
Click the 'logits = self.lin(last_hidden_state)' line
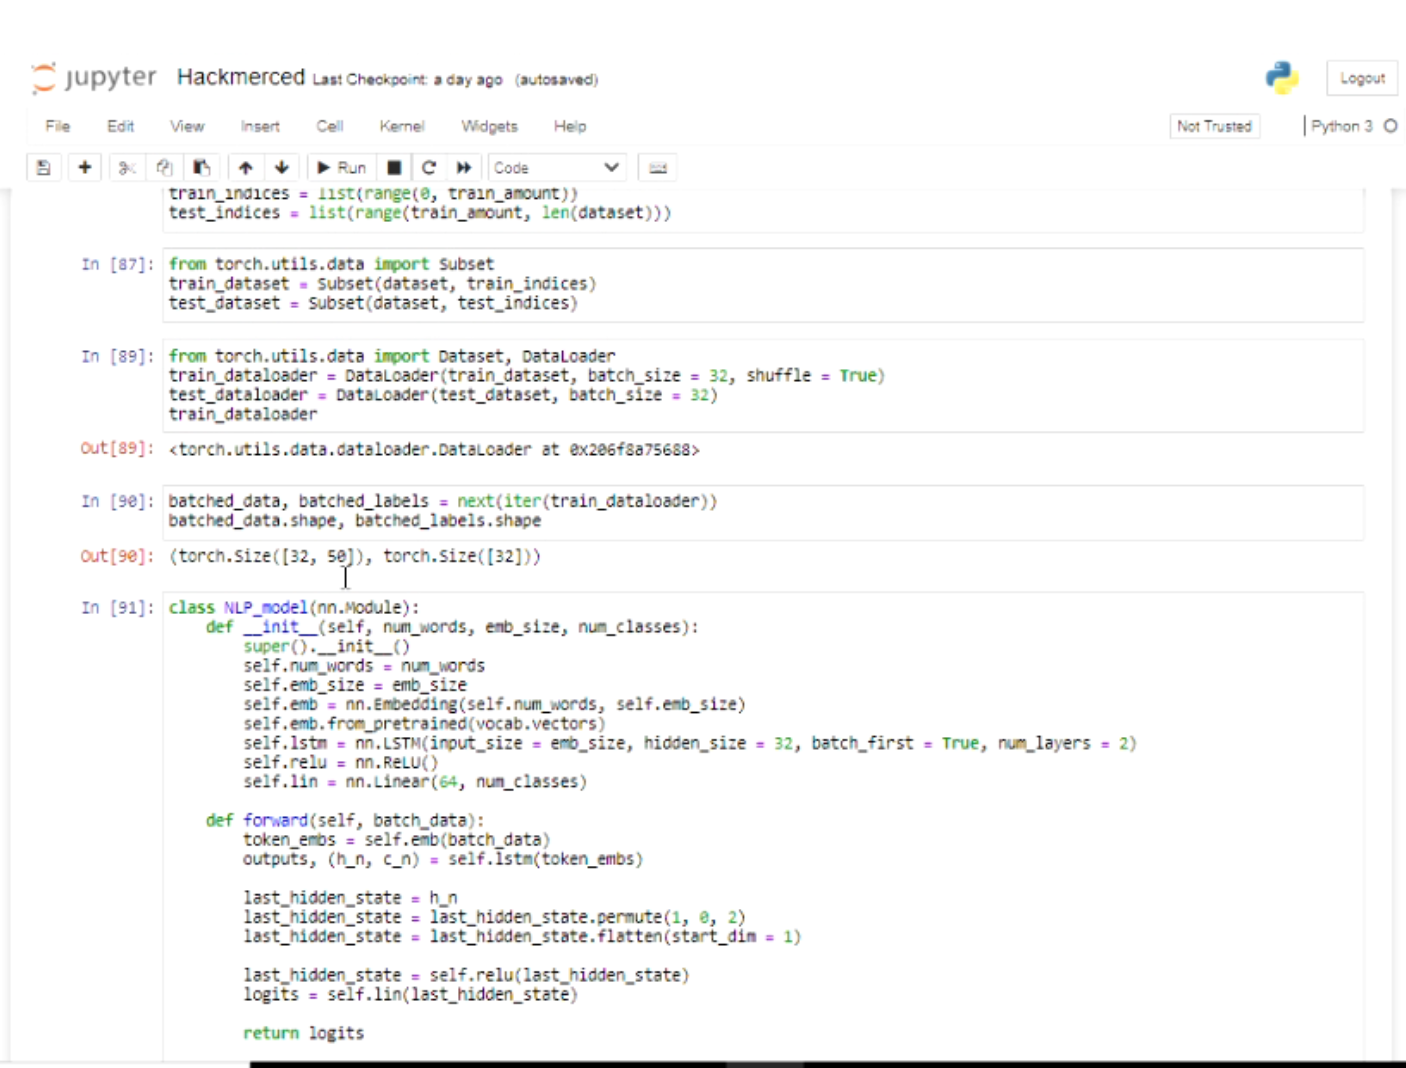tap(410, 994)
